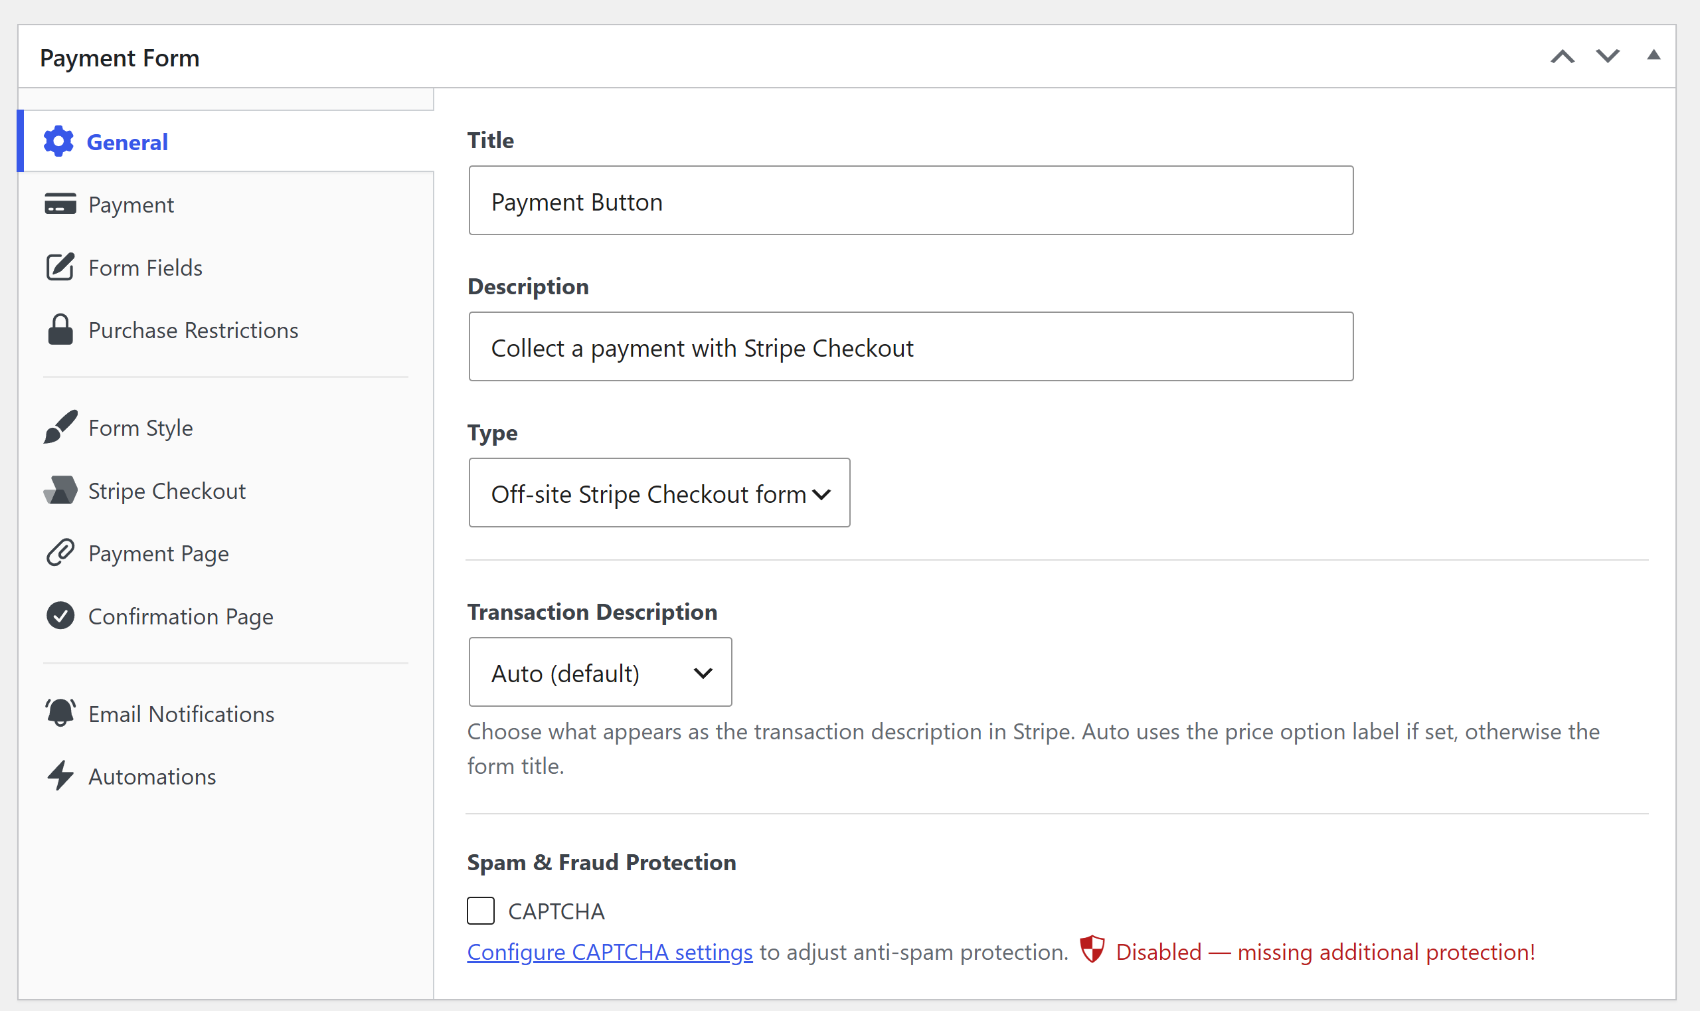
Task: Click the Stripe Checkout icon
Action: point(60,490)
